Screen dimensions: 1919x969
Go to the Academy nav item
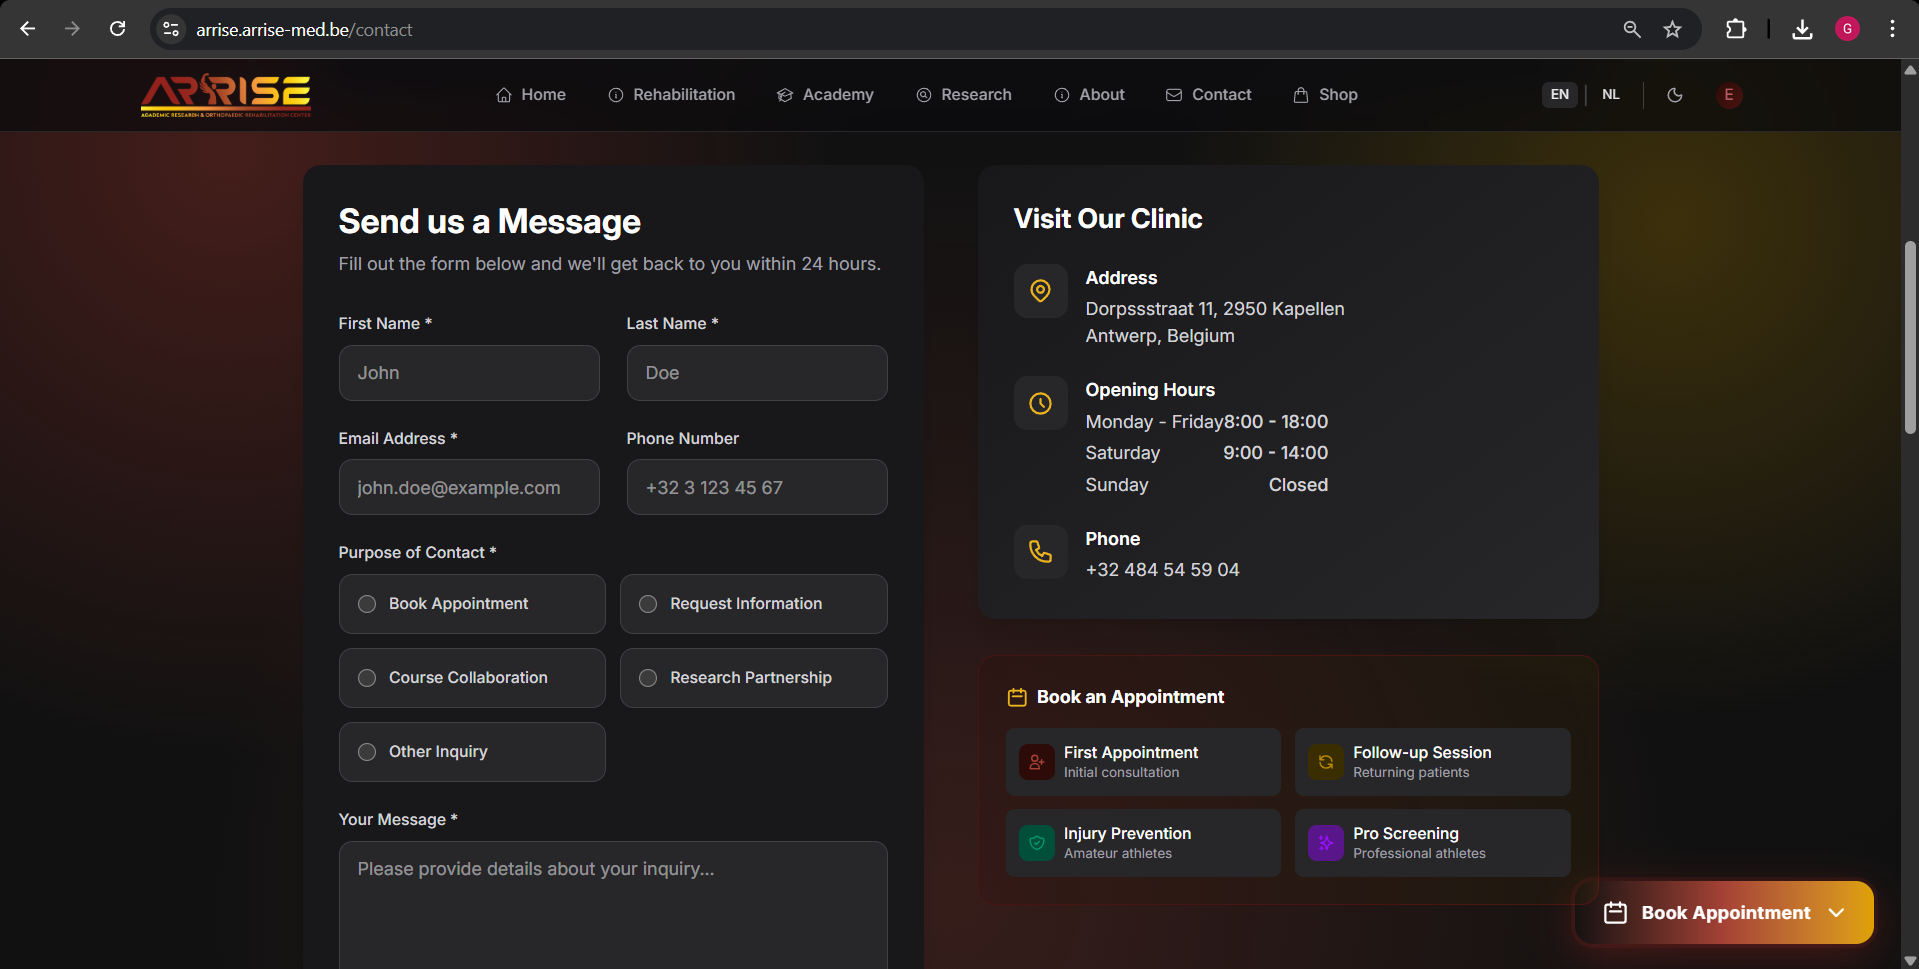point(825,95)
